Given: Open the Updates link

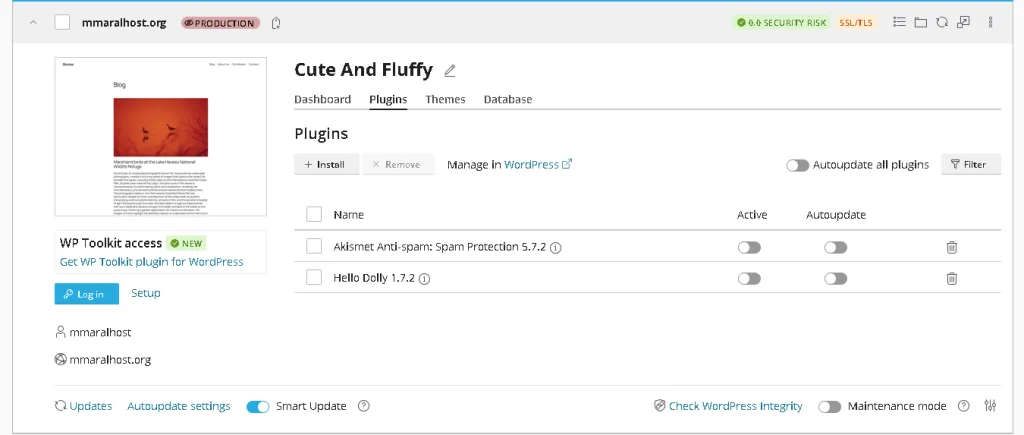Looking at the screenshot, I should point(84,406).
